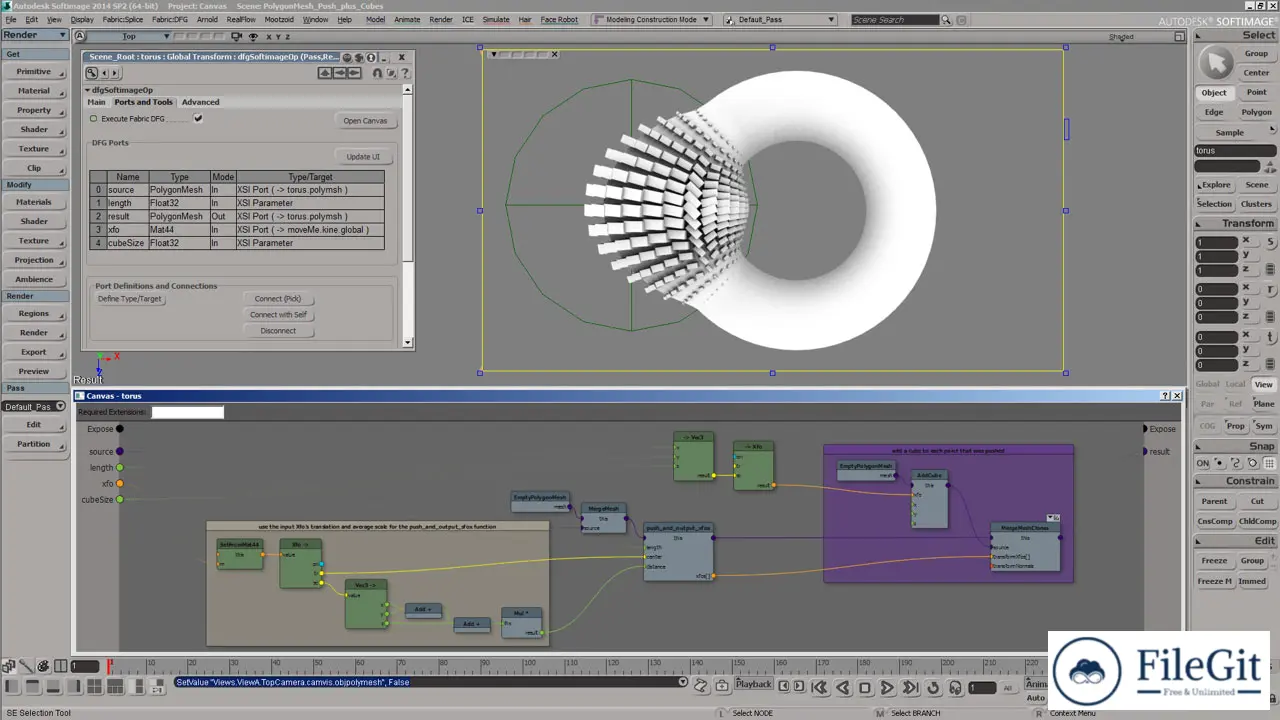The image size is (1280, 720).
Task: Enable Object selection filter
Action: pos(1214,92)
